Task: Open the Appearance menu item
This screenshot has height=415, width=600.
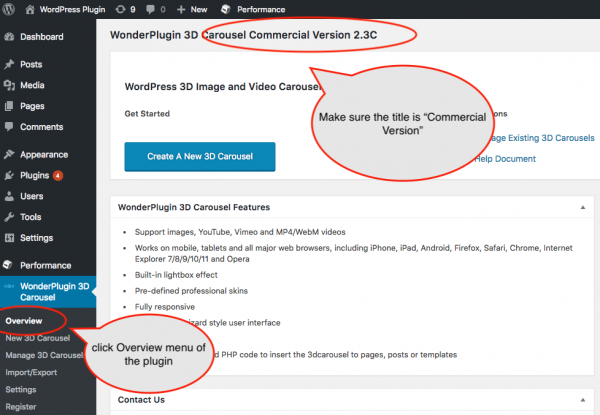Action: coord(43,155)
